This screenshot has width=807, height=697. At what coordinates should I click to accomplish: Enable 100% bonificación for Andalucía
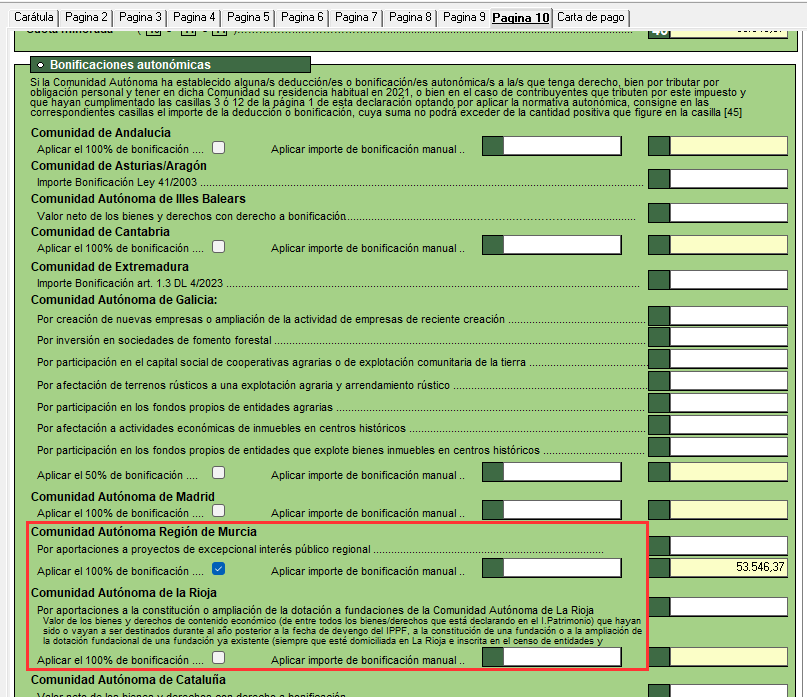coord(218,148)
